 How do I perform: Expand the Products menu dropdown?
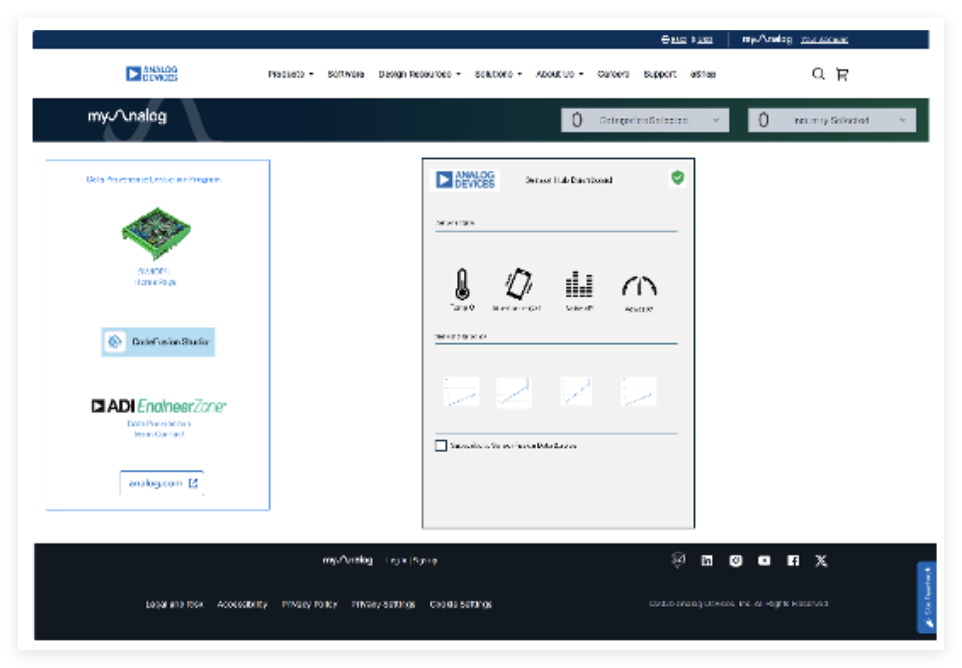point(290,74)
